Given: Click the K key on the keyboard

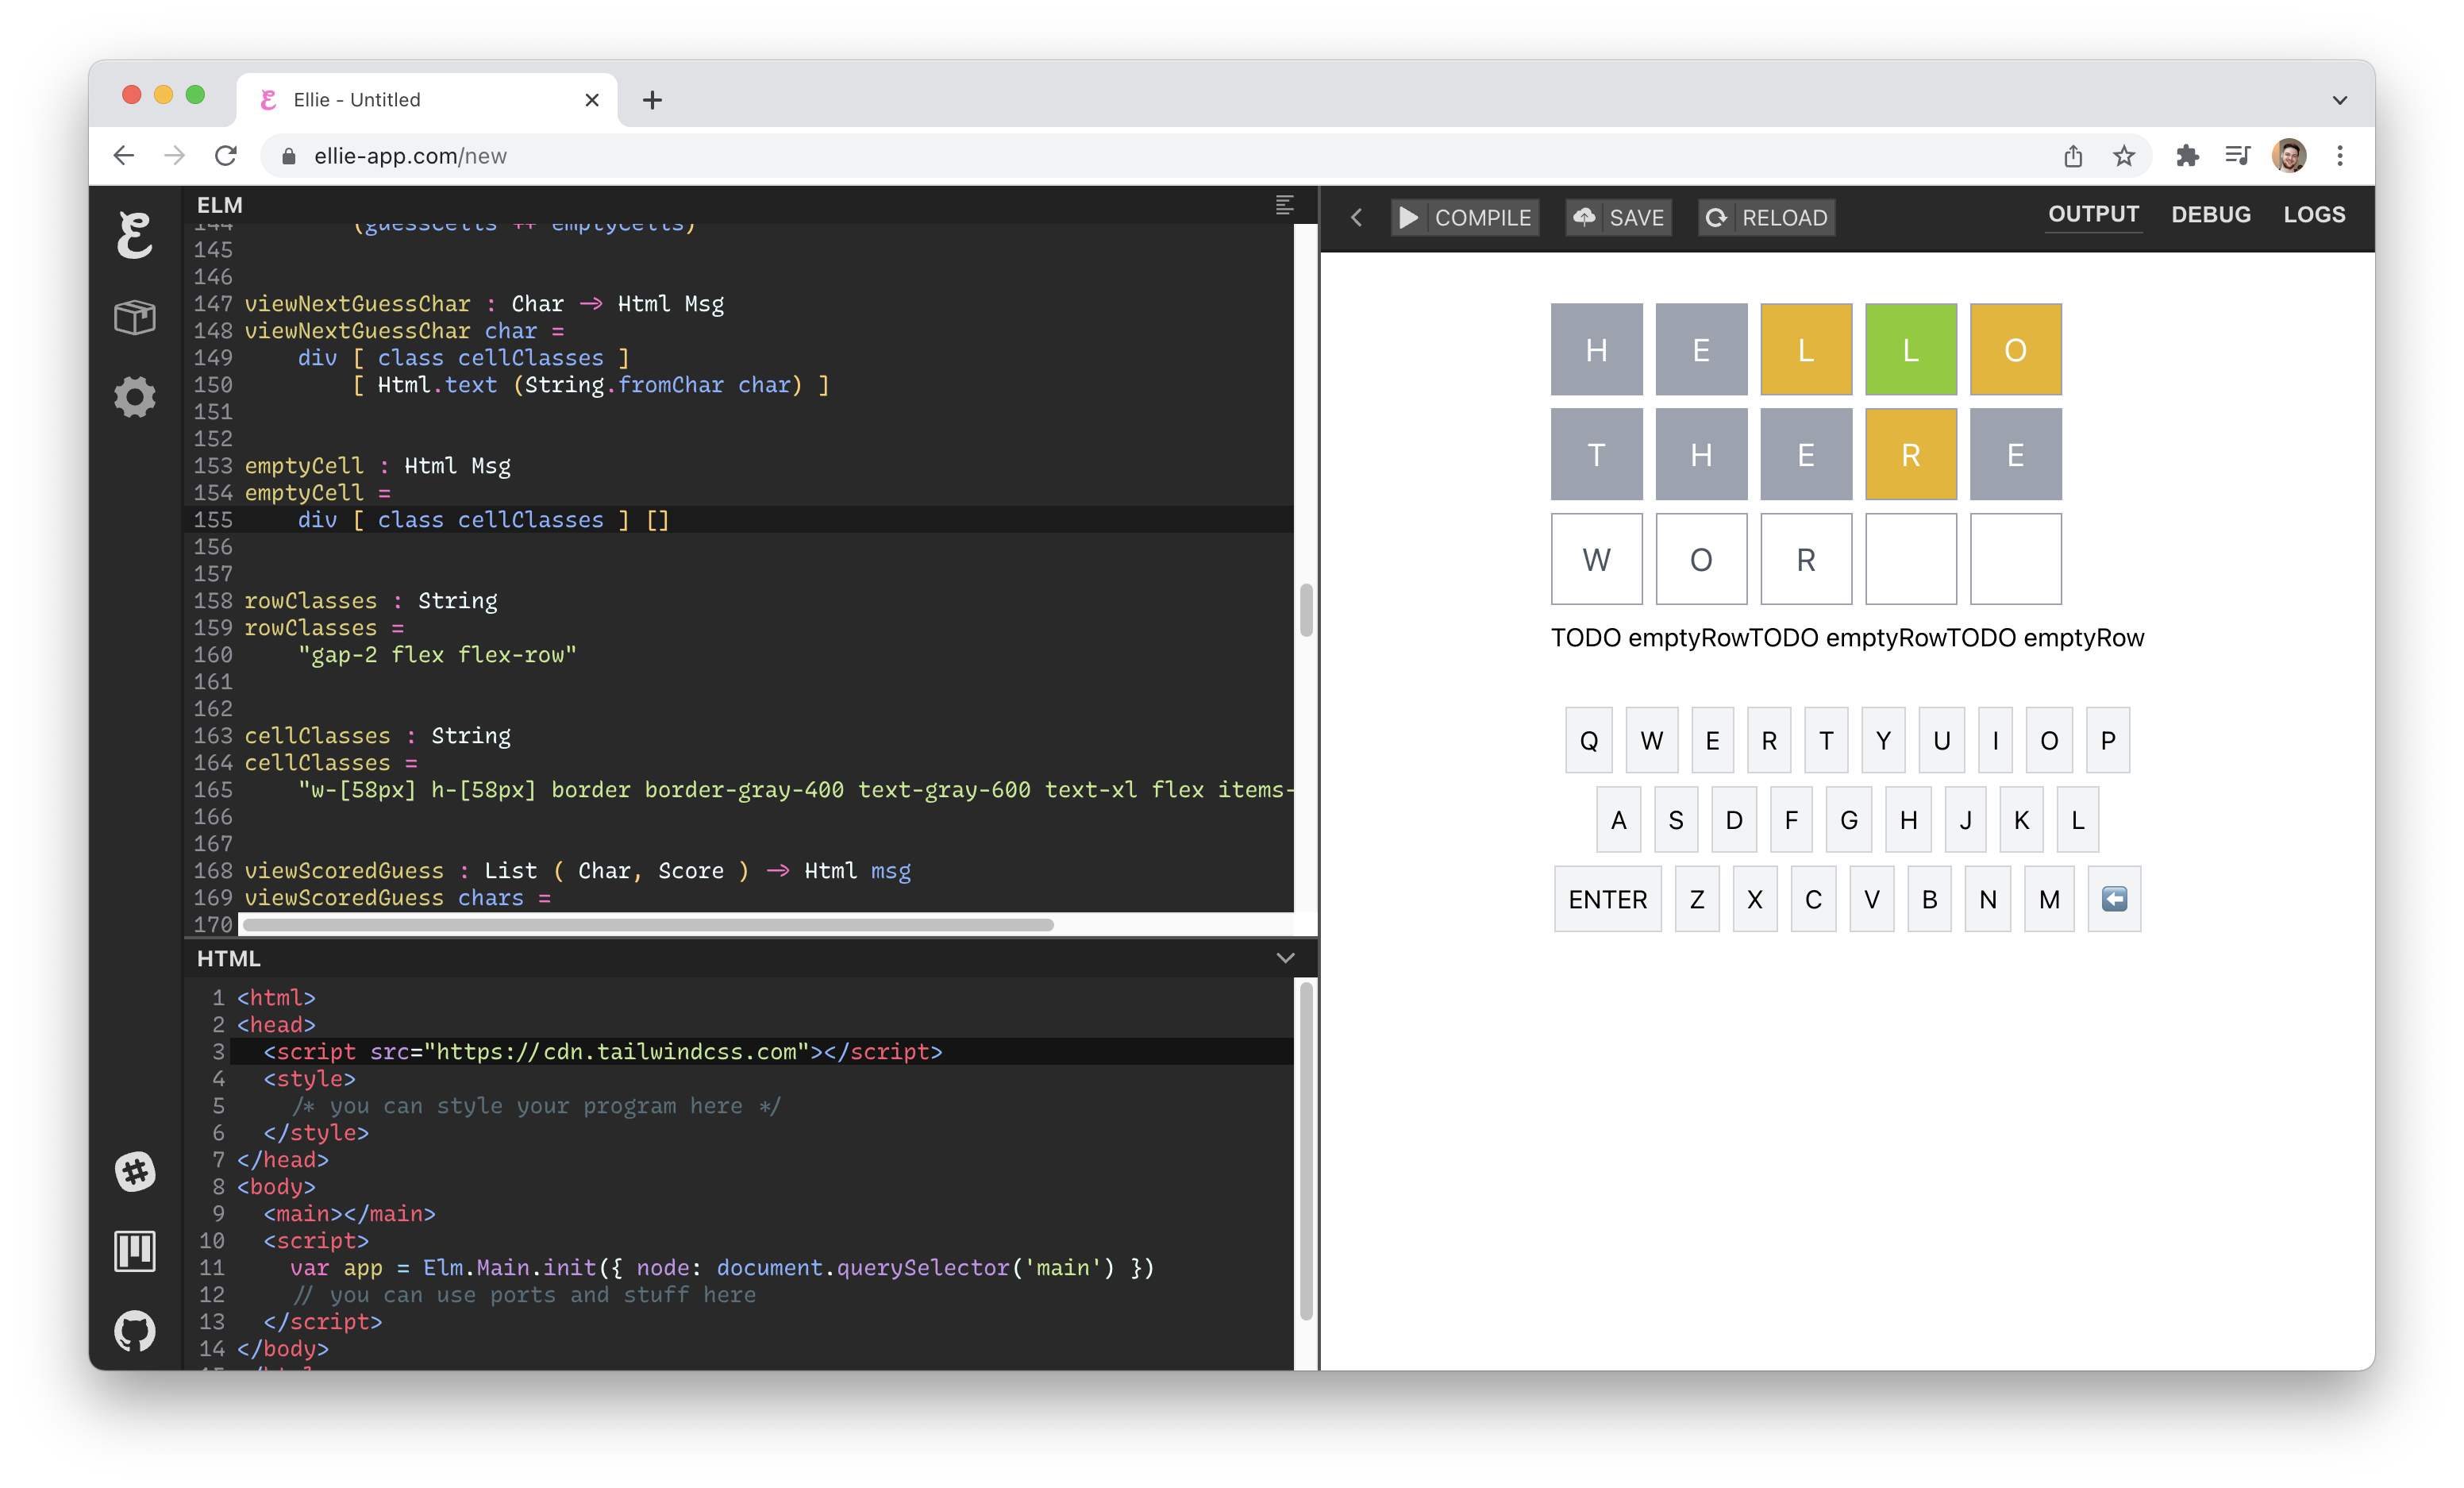Looking at the screenshot, I should 2021,820.
